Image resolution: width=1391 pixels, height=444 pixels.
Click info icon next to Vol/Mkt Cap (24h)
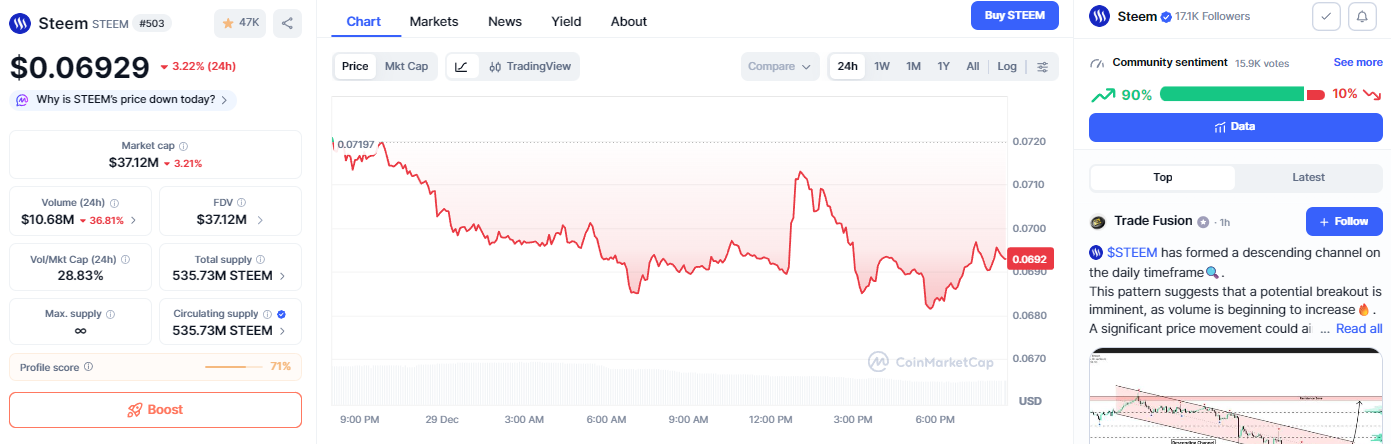(x=125, y=259)
